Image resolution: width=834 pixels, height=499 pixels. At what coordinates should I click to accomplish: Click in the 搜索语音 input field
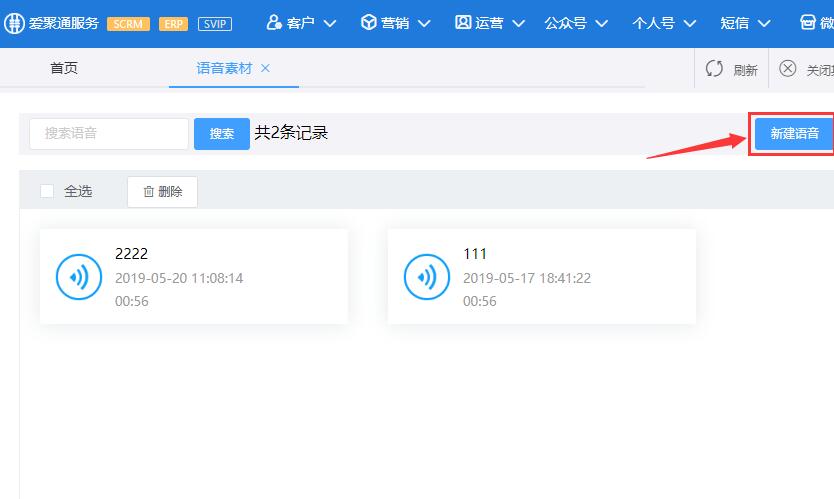(x=109, y=134)
